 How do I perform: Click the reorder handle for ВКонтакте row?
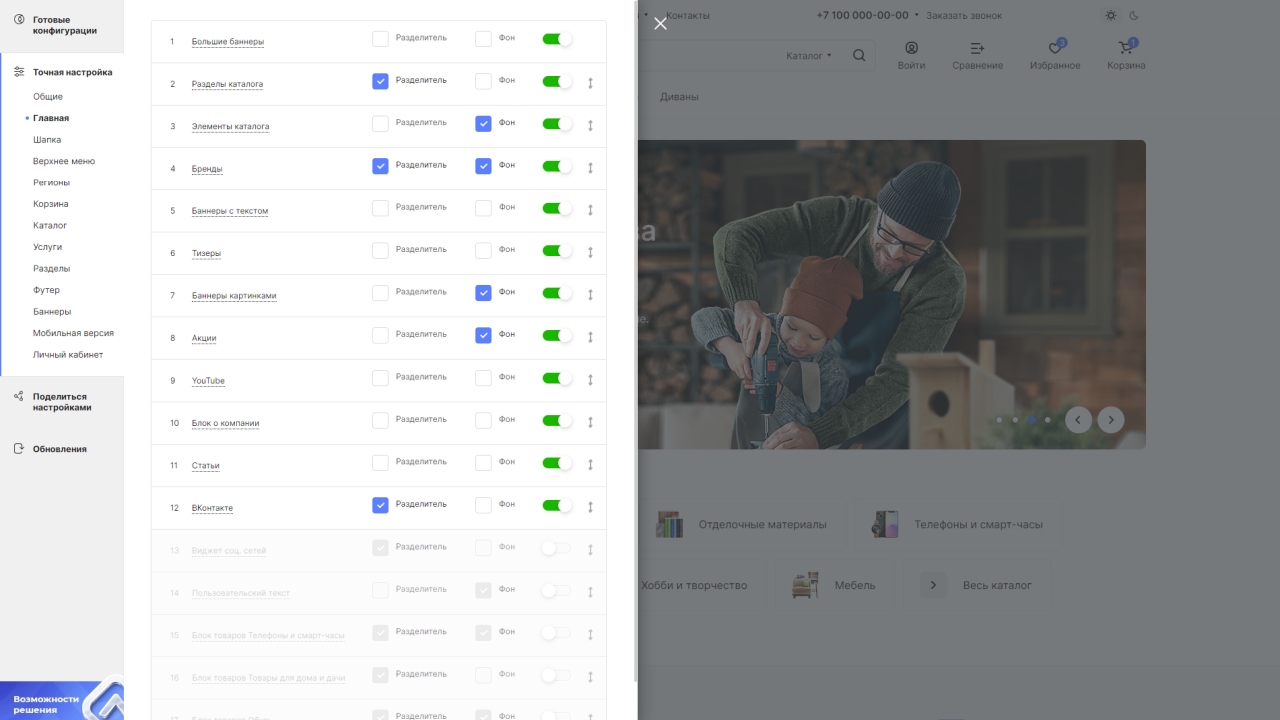point(590,507)
